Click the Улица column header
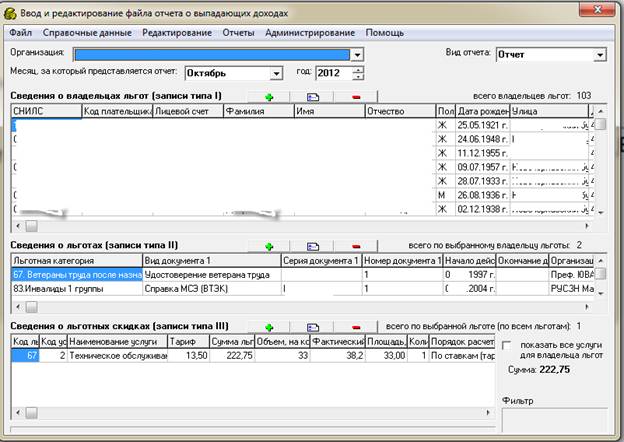Image resolution: width=624 pixels, height=442 pixels. pyautogui.click(x=549, y=111)
